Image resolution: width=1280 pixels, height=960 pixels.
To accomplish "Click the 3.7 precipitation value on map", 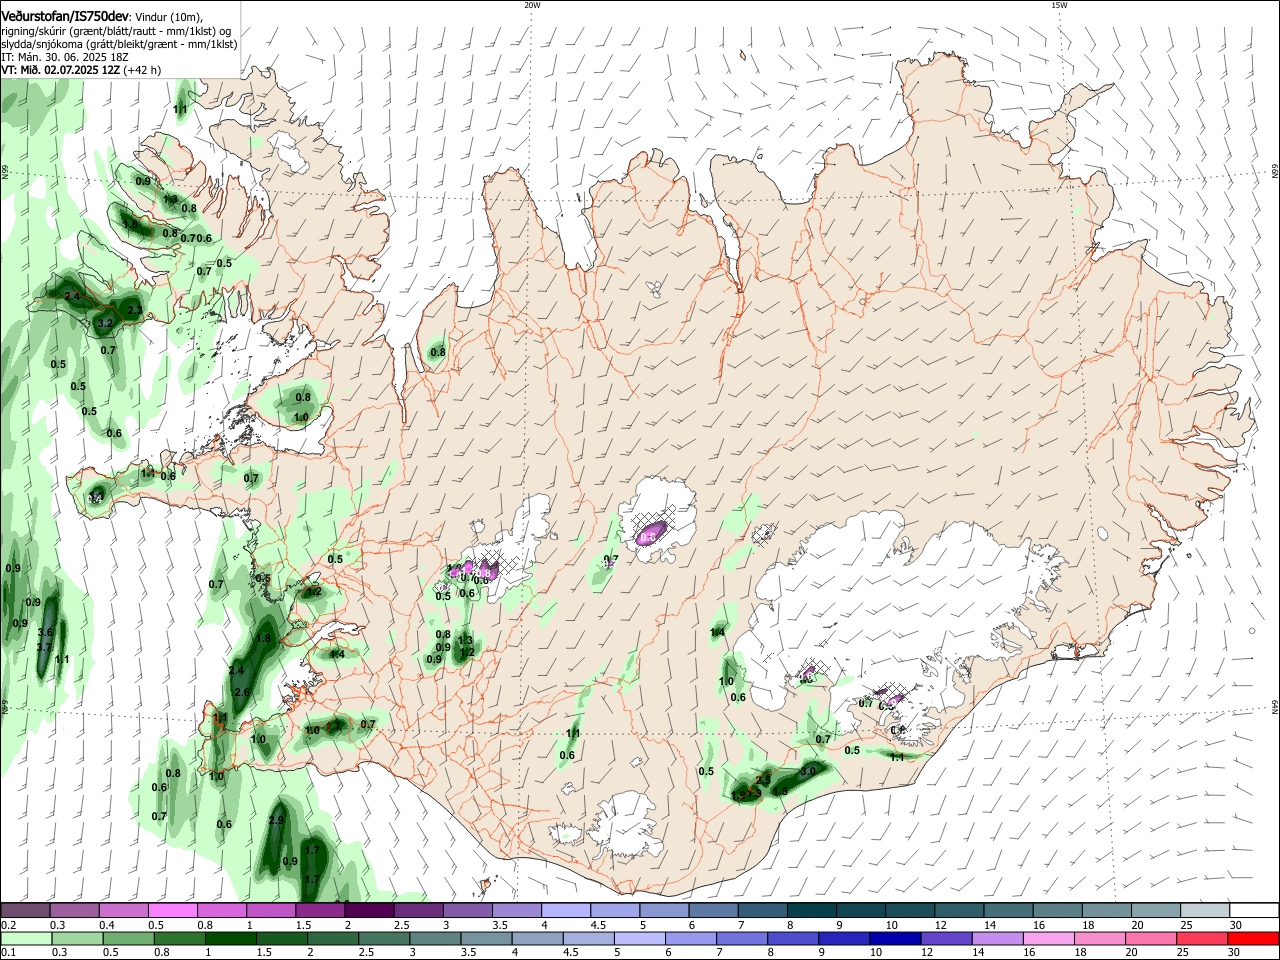I will click(45, 648).
